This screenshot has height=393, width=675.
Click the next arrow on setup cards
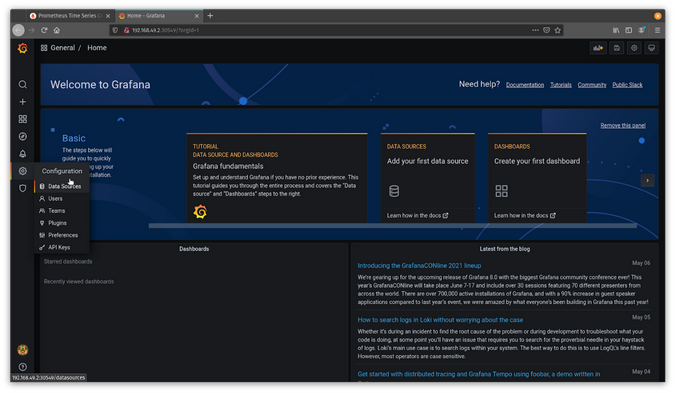(x=647, y=180)
